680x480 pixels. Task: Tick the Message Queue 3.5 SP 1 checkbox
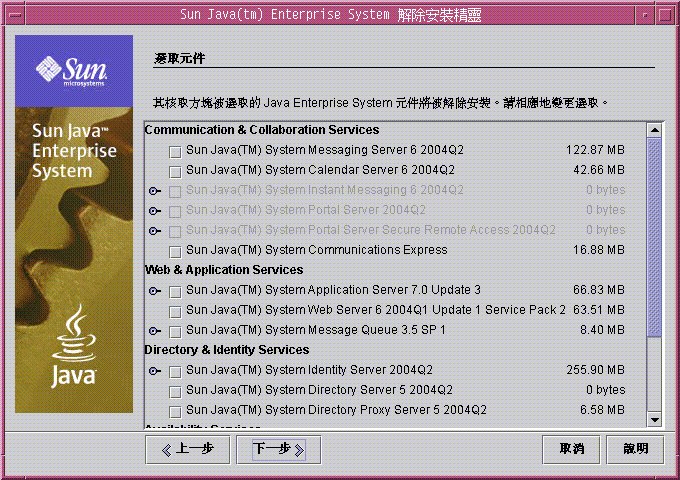pyautogui.click(x=175, y=332)
